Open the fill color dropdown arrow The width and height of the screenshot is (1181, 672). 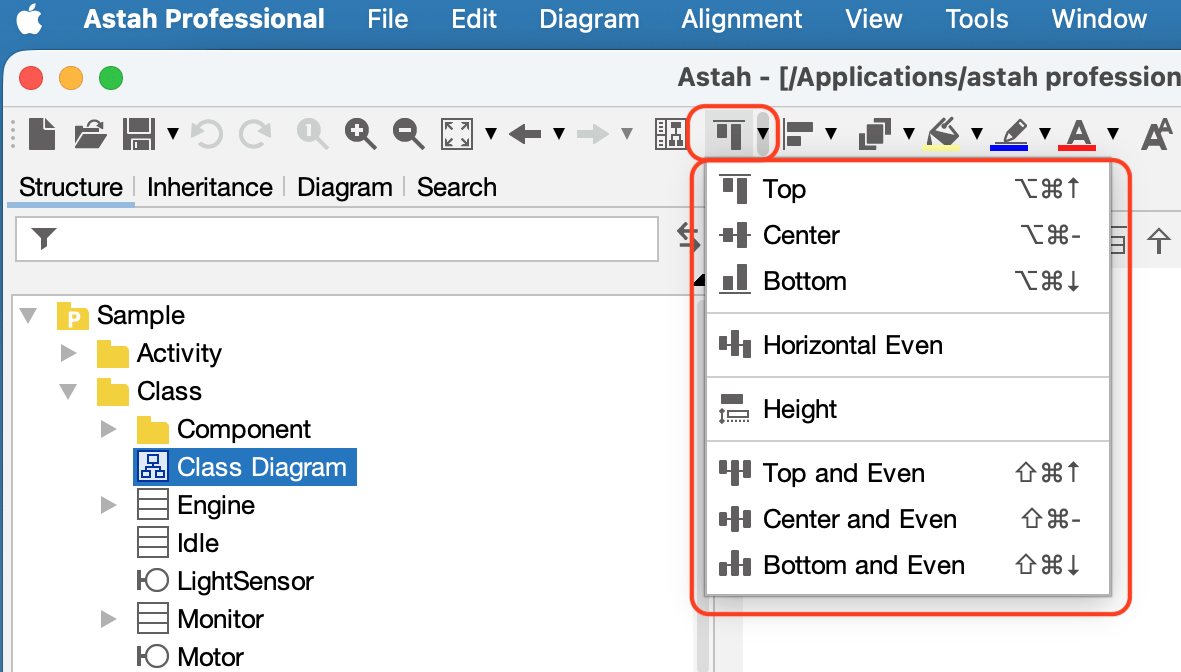(977, 134)
